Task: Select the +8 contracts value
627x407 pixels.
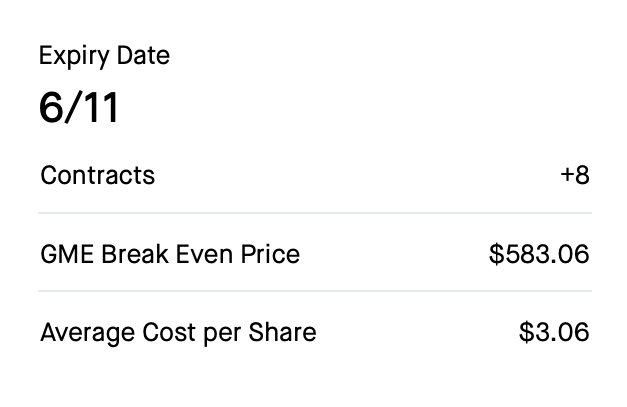Action: tap(575, 175)
